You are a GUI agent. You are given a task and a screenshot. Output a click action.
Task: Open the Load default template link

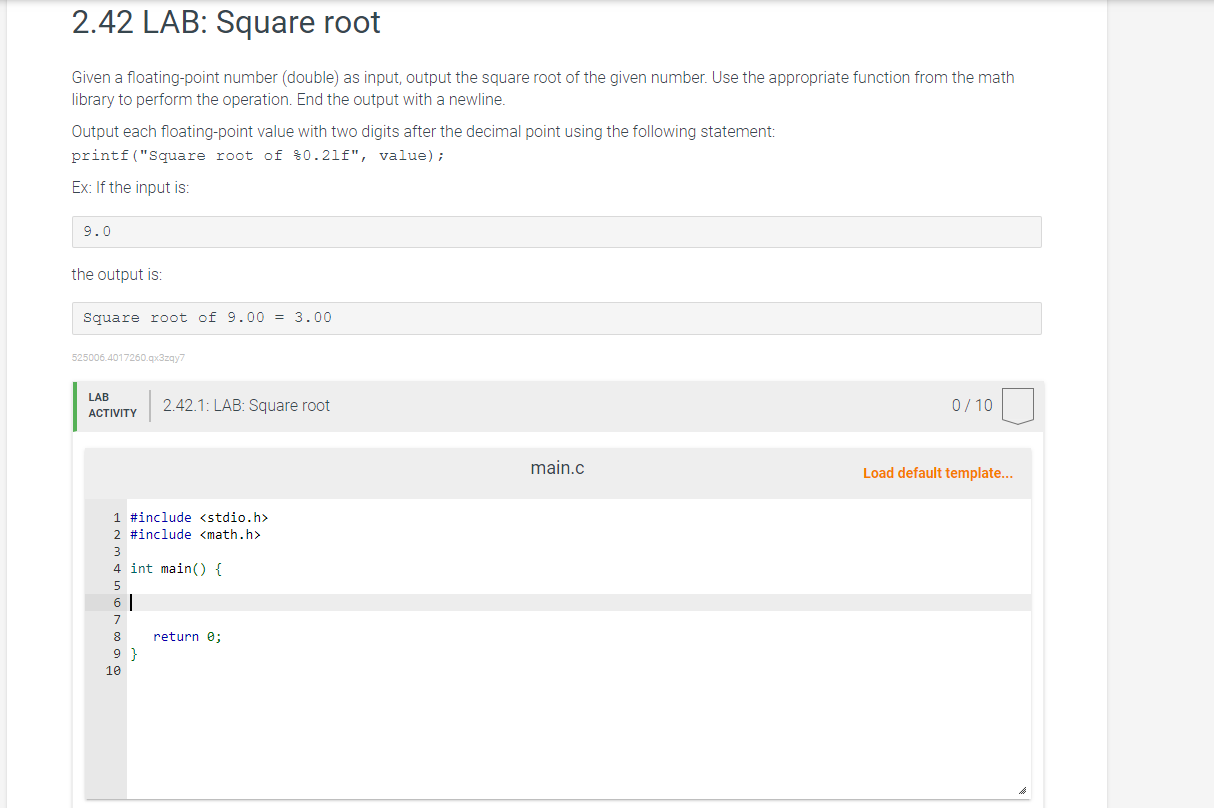coord(937,472)
